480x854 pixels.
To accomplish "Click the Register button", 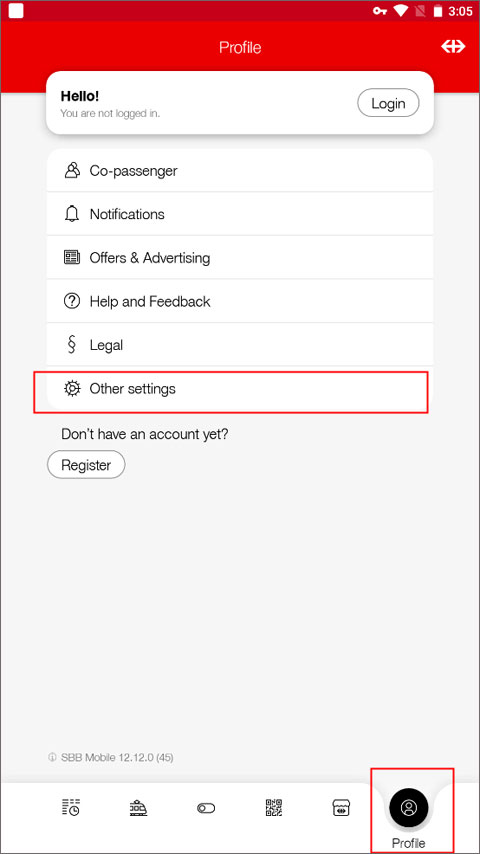I will (x=86, y=465).
